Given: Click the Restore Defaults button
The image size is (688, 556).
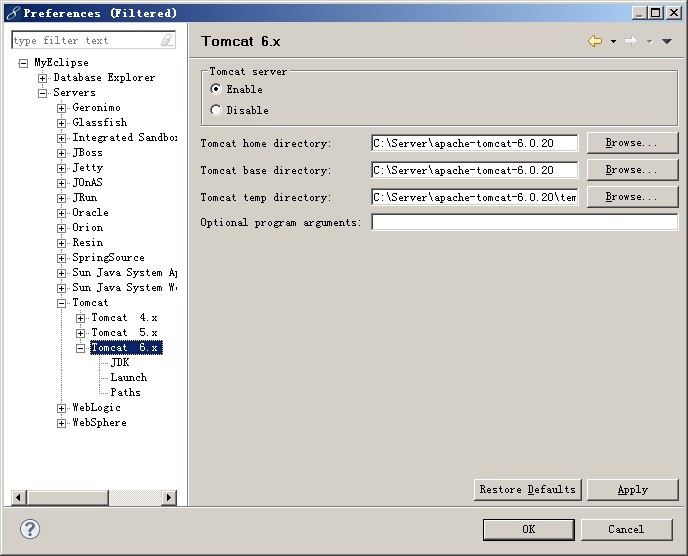Looking at the screenshot, I should click(527, 489).
